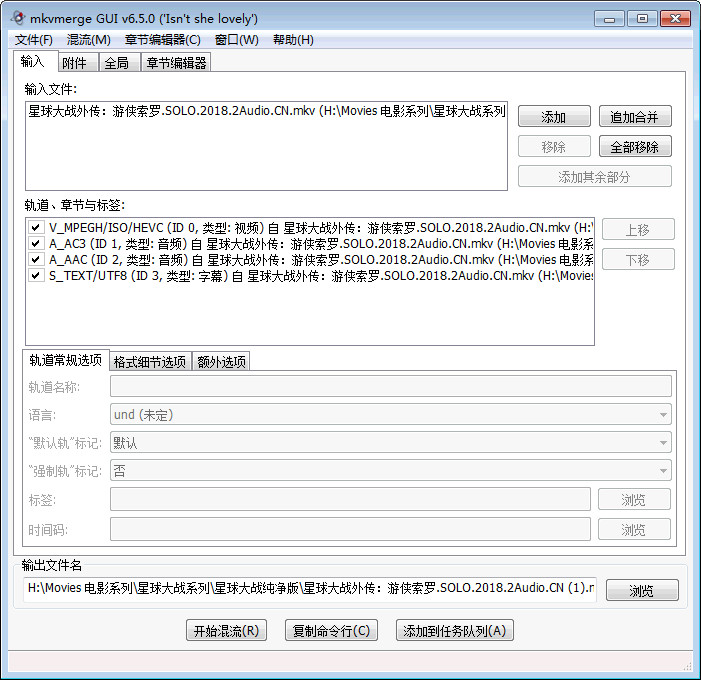Toggle the A_AAC audio track checkbox
The image size is (701, 680).
[x=35, y=260]
